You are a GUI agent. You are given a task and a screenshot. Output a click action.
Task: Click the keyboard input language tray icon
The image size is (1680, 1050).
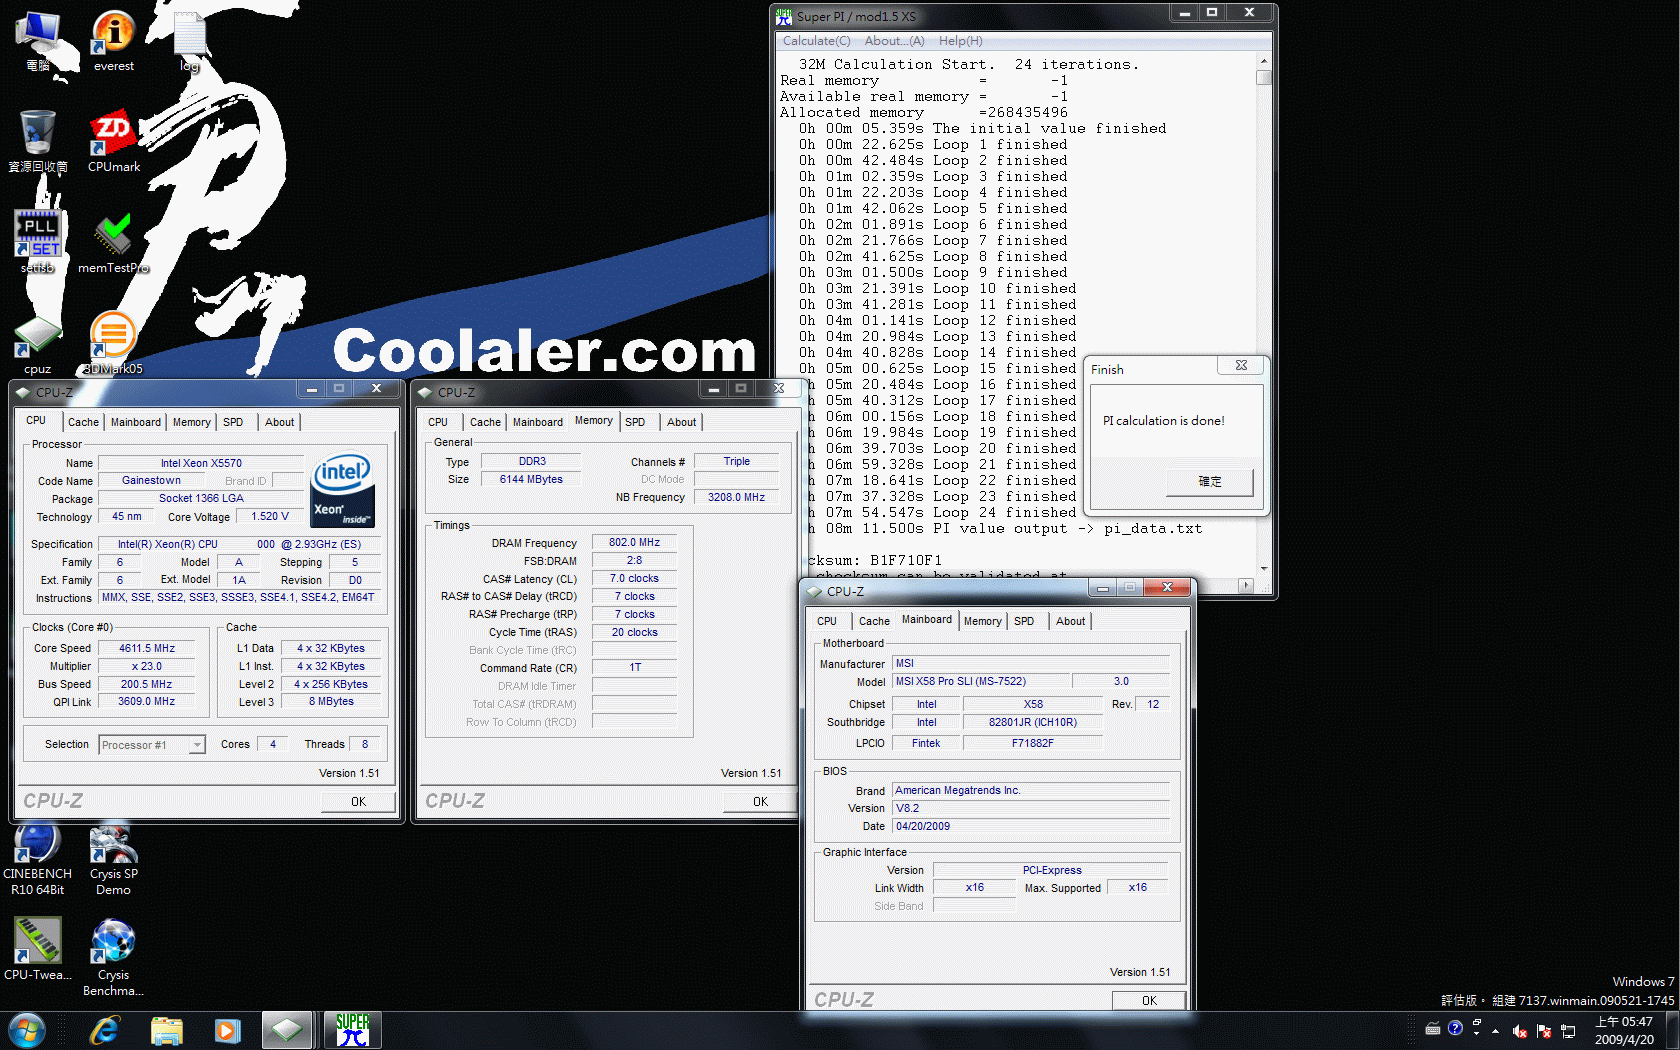coord(1432,1028)
